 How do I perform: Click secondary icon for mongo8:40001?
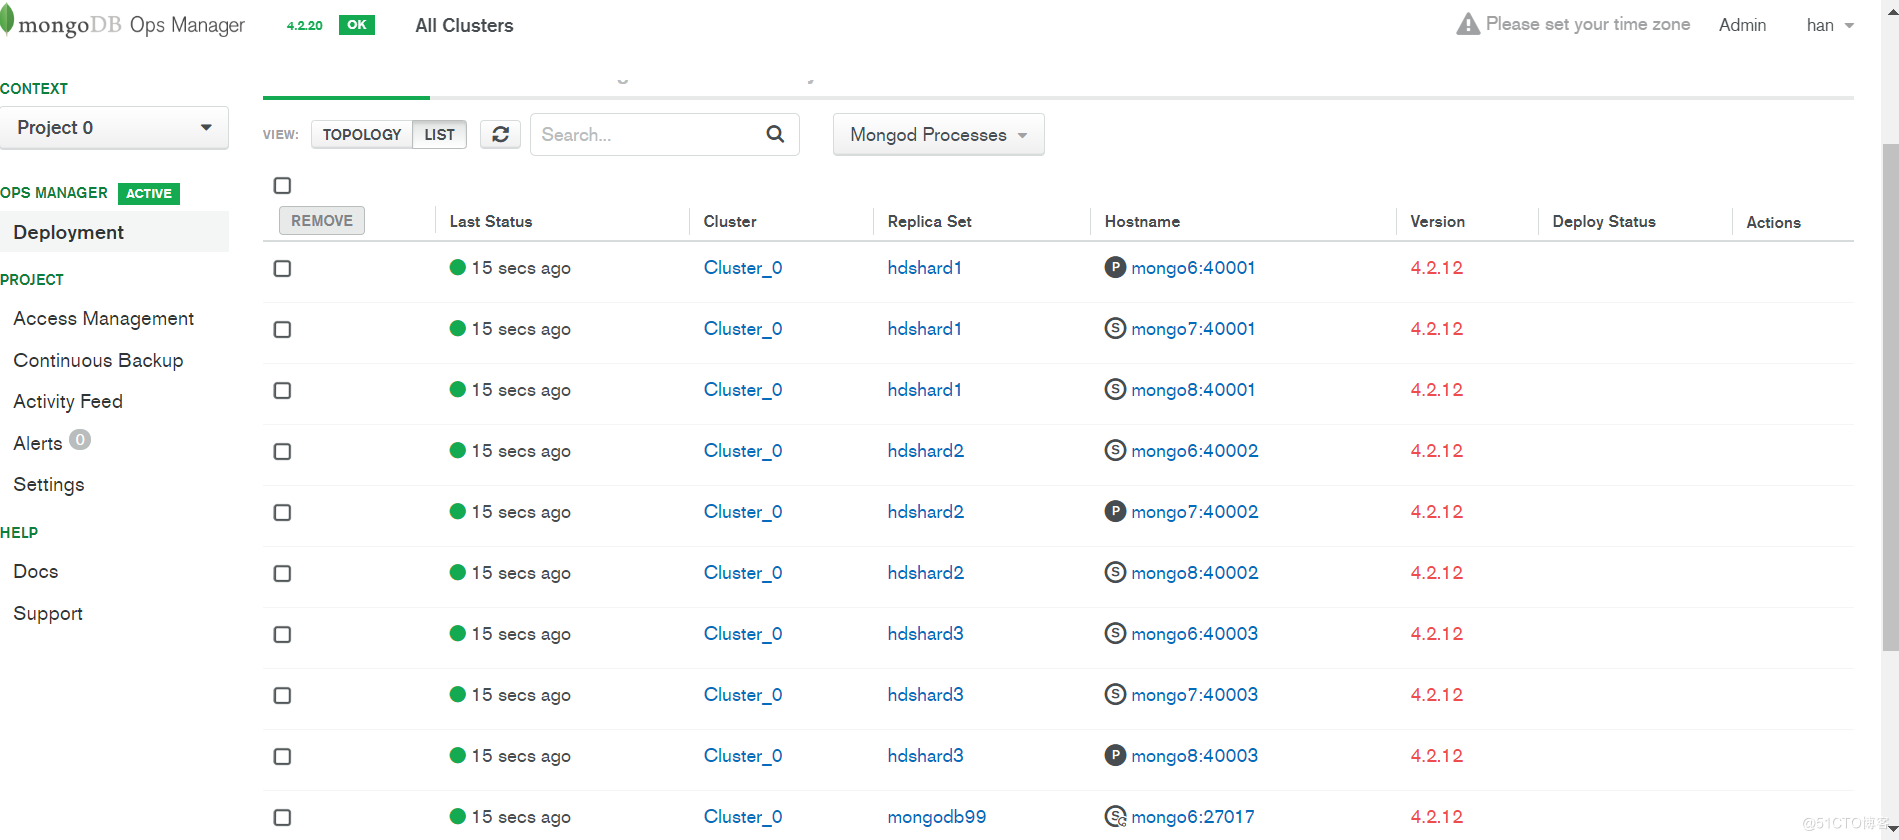click(x=1115, y=389)
